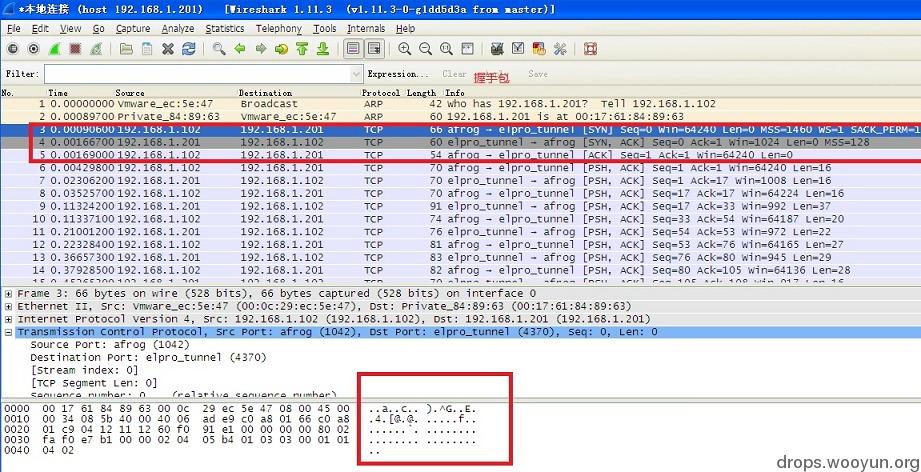Open the filter history dropdown arrow

coord(356,75)
